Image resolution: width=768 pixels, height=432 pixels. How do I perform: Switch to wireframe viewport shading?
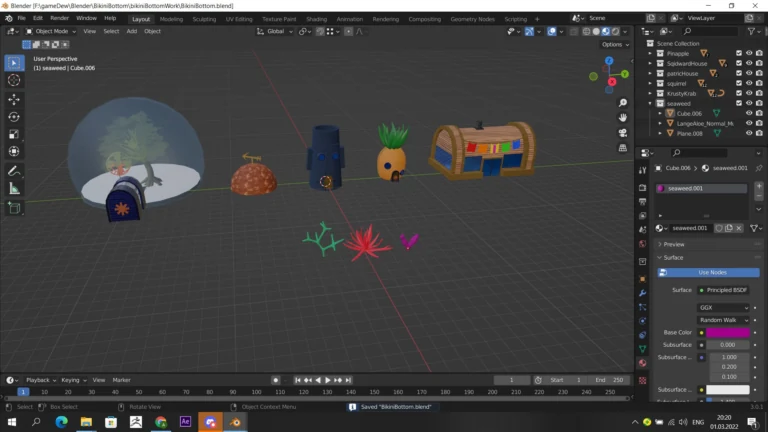click(586, 31)
